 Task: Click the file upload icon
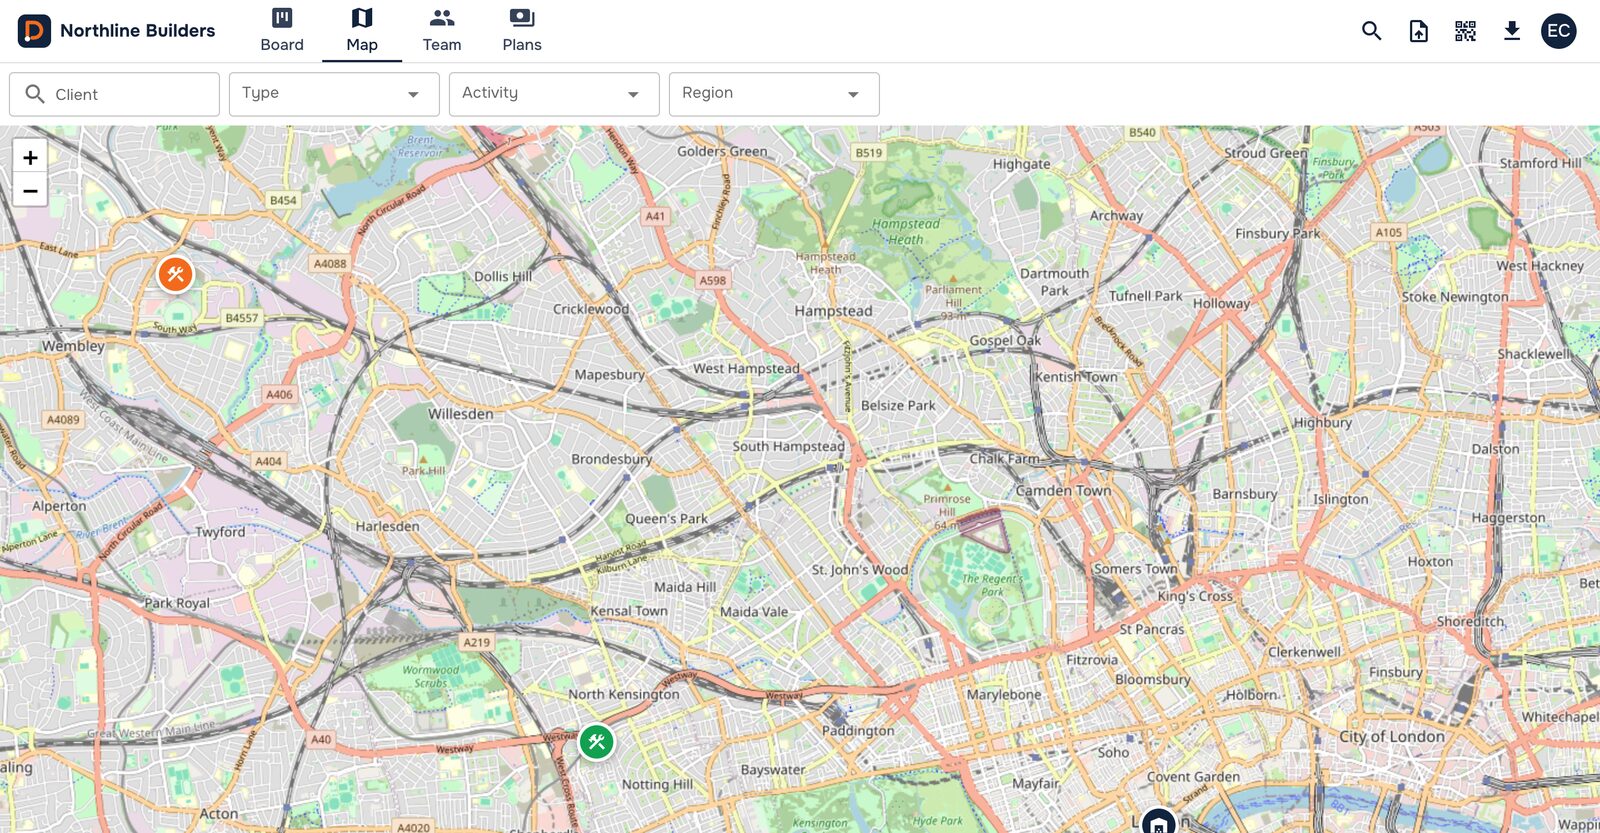[x=1419, y=31]
